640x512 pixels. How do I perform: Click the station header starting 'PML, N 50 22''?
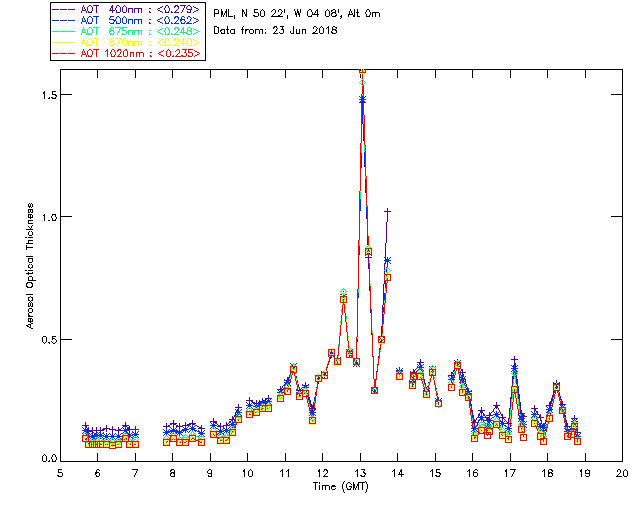(297, 14)
